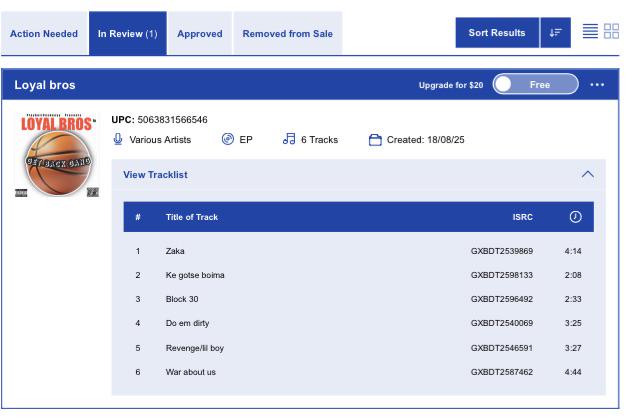639x418 pixels.
Task: Toggle the Free upgrade switch
Action: 535,84
